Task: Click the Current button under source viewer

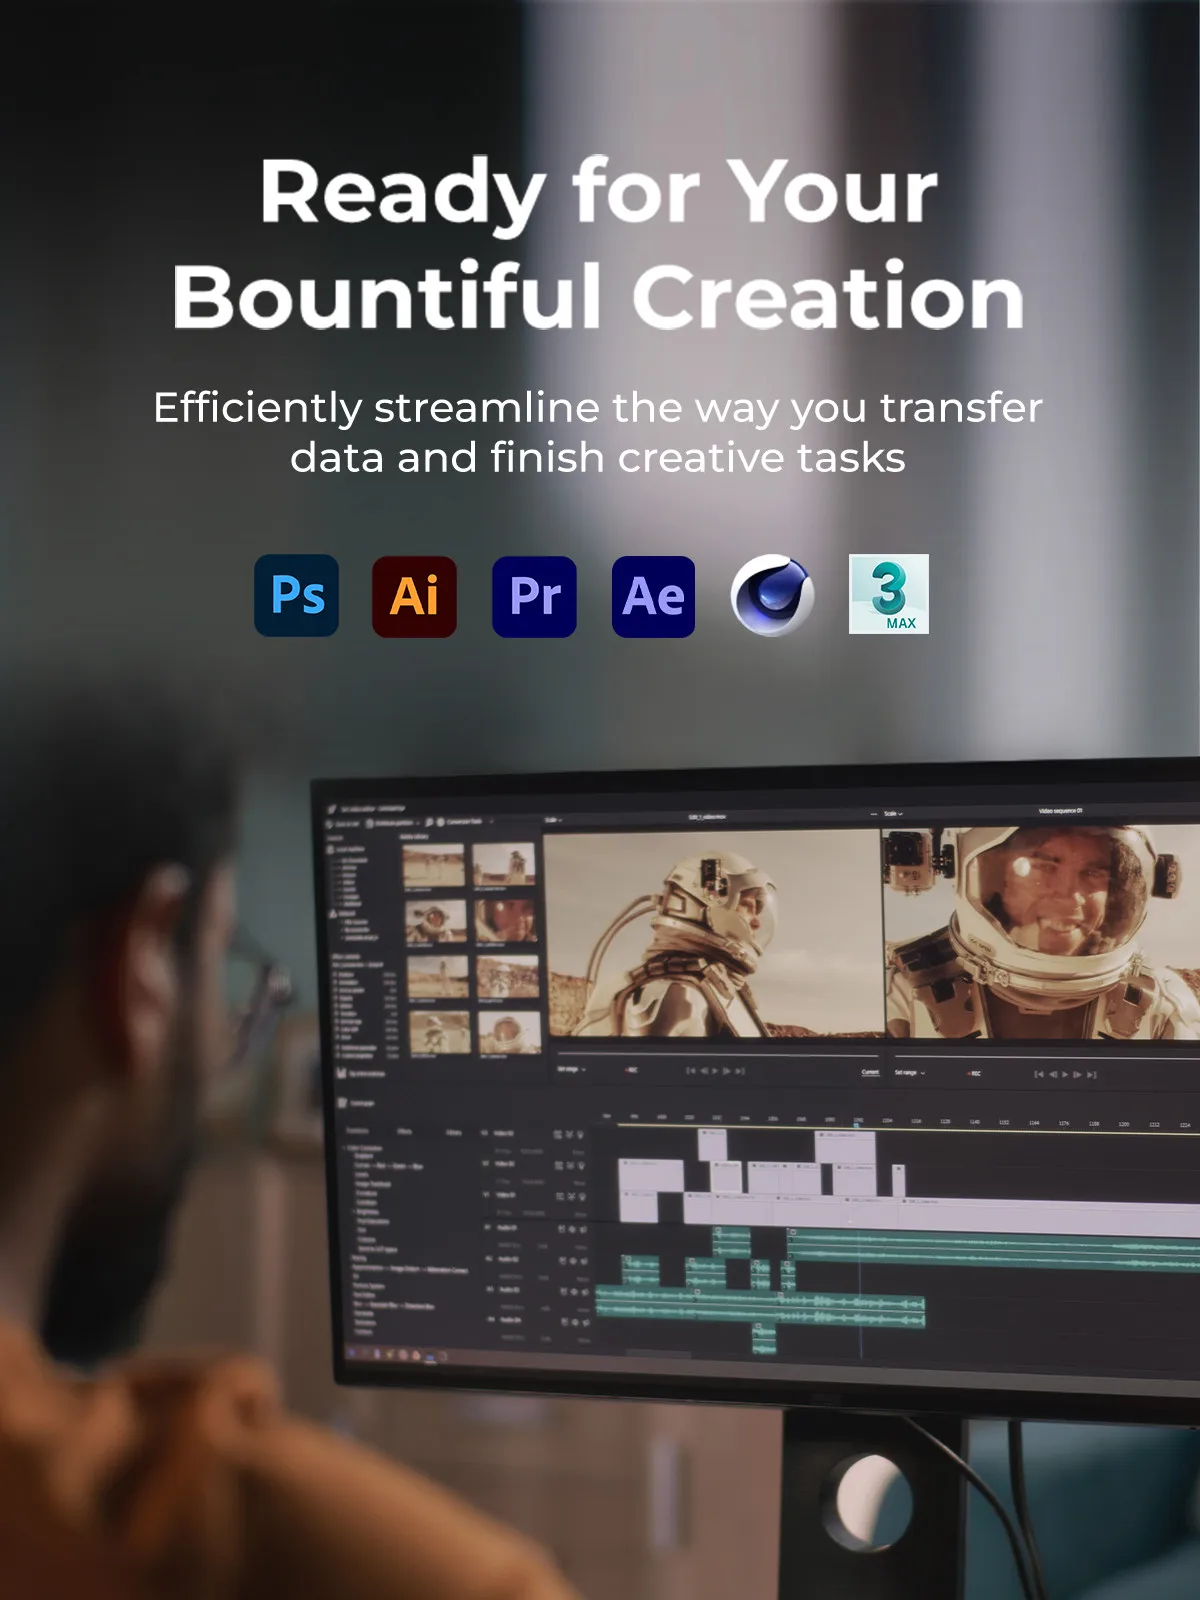Action: pos(870,1072)
